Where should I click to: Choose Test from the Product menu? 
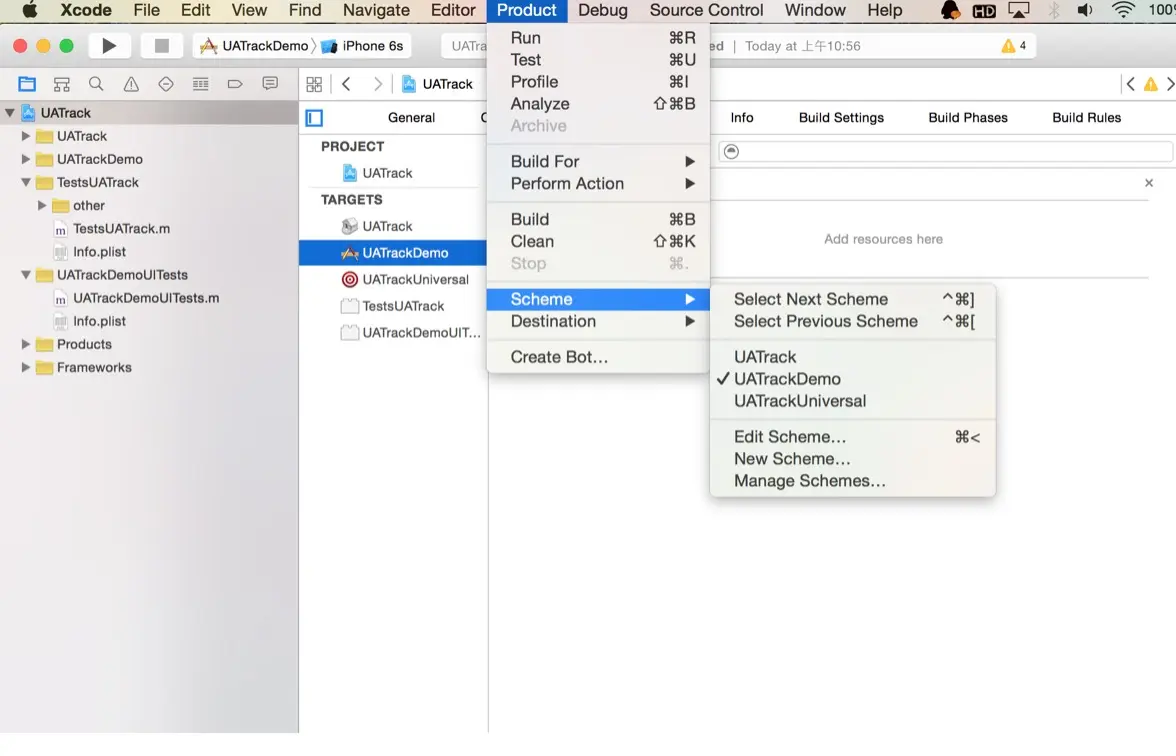598,60
